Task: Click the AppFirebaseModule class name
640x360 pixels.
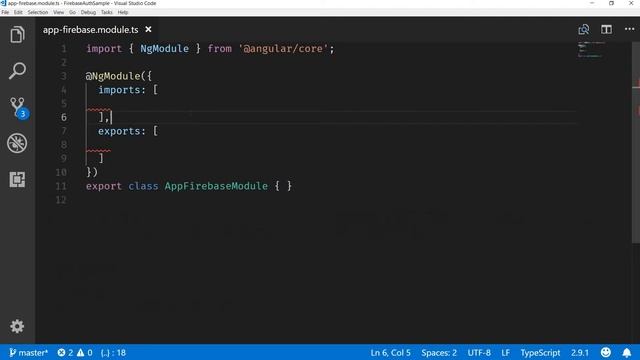Action: click(x=216, y=186)
